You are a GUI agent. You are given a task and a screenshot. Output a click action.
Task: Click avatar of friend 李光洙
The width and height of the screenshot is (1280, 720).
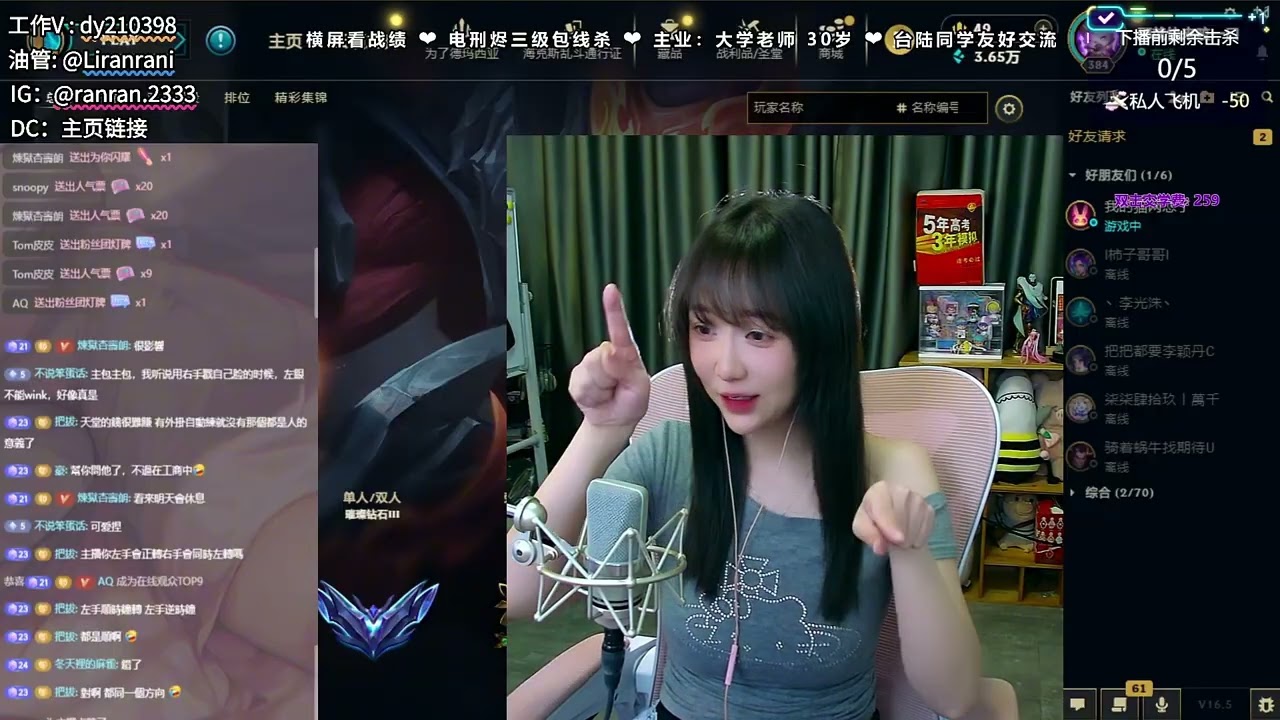point(1081,311)
